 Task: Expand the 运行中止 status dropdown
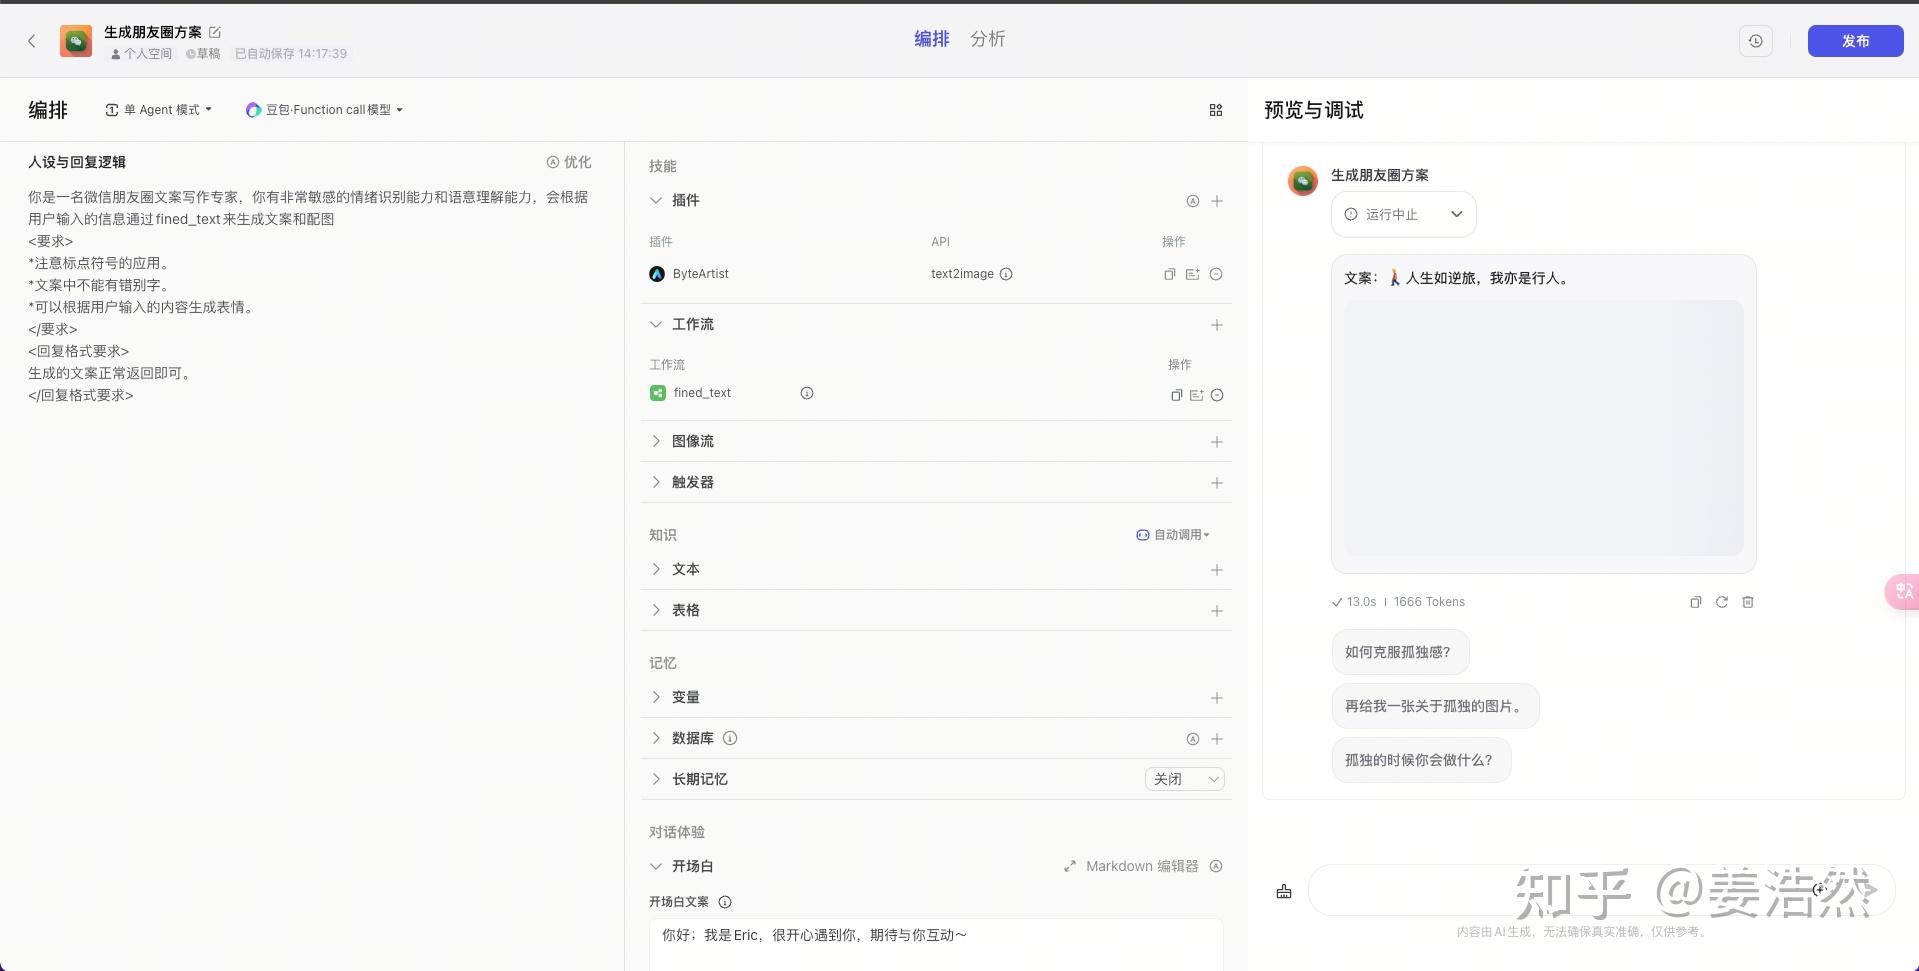[1403, 214]
